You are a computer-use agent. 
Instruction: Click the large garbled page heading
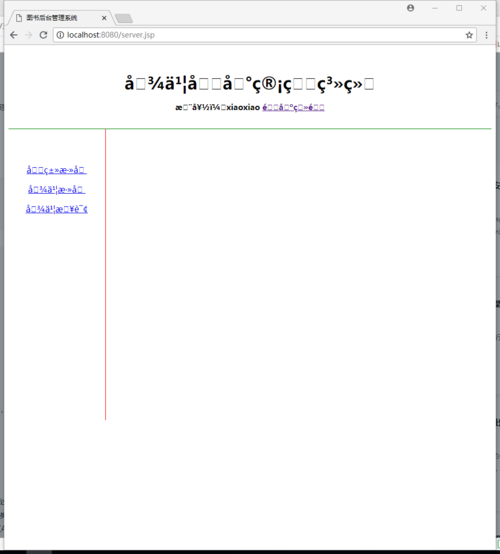[249, 85]
